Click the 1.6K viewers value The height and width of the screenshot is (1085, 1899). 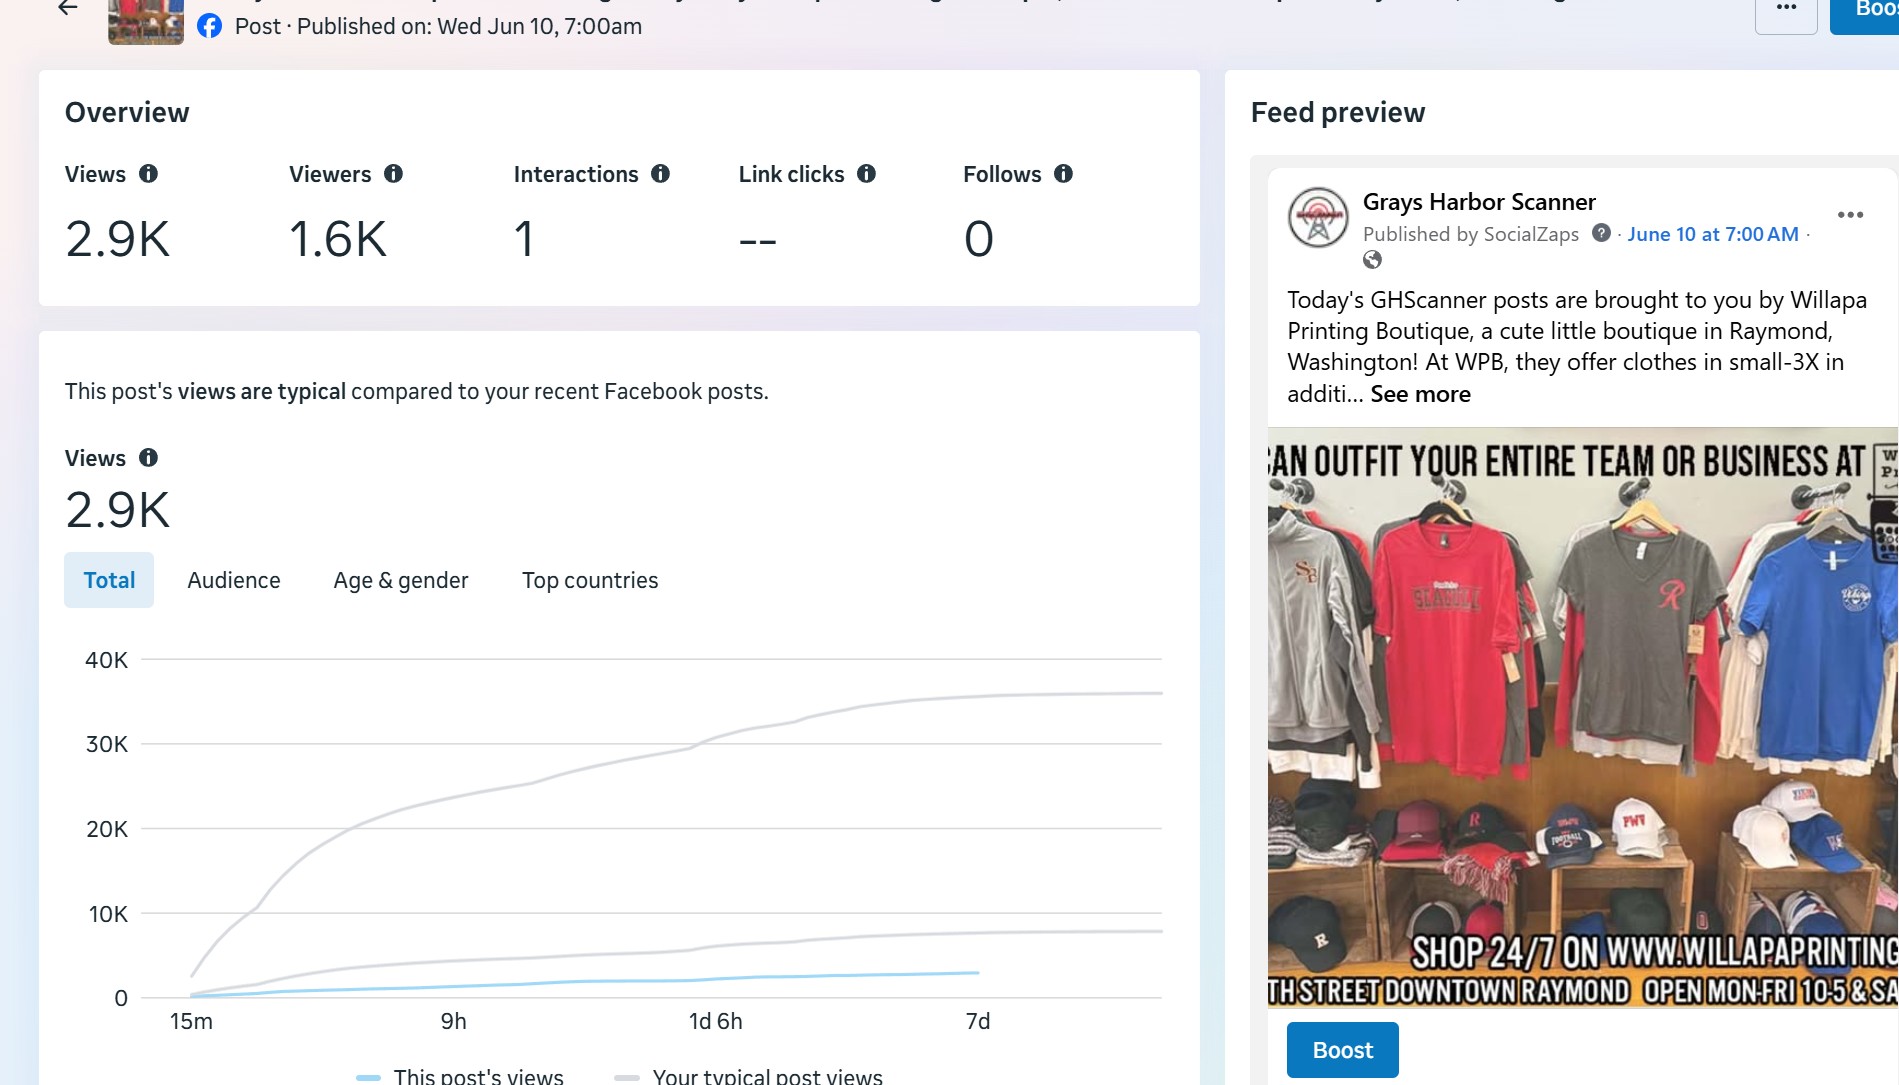coord(338,239)
